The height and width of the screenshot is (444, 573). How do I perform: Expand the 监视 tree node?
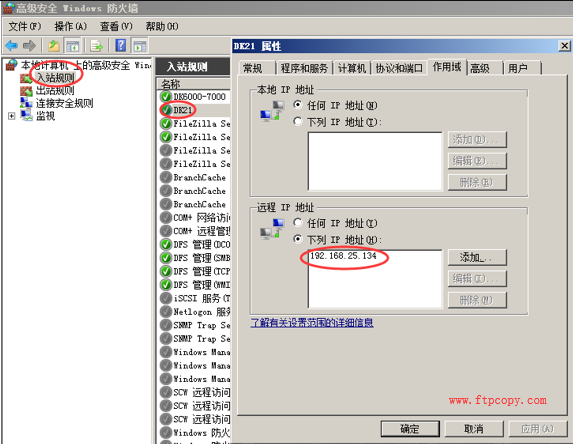[x=11, y=116]
